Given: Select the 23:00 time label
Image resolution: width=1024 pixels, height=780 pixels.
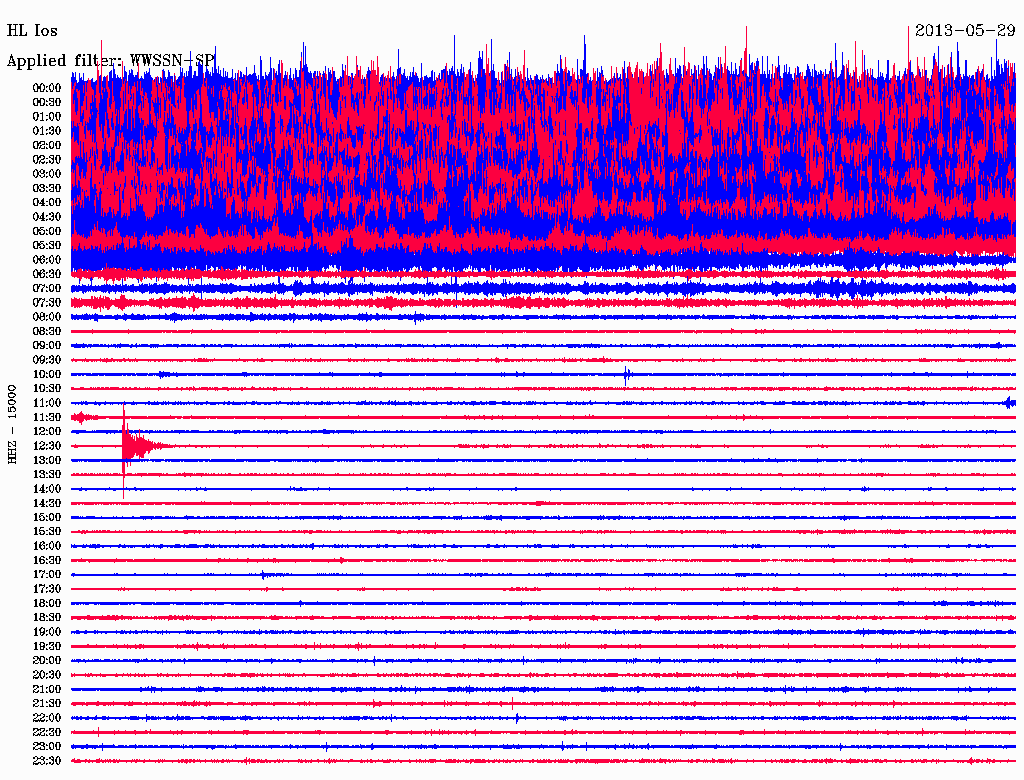Looking at the screenshot, I should click(x=46, y=747).
